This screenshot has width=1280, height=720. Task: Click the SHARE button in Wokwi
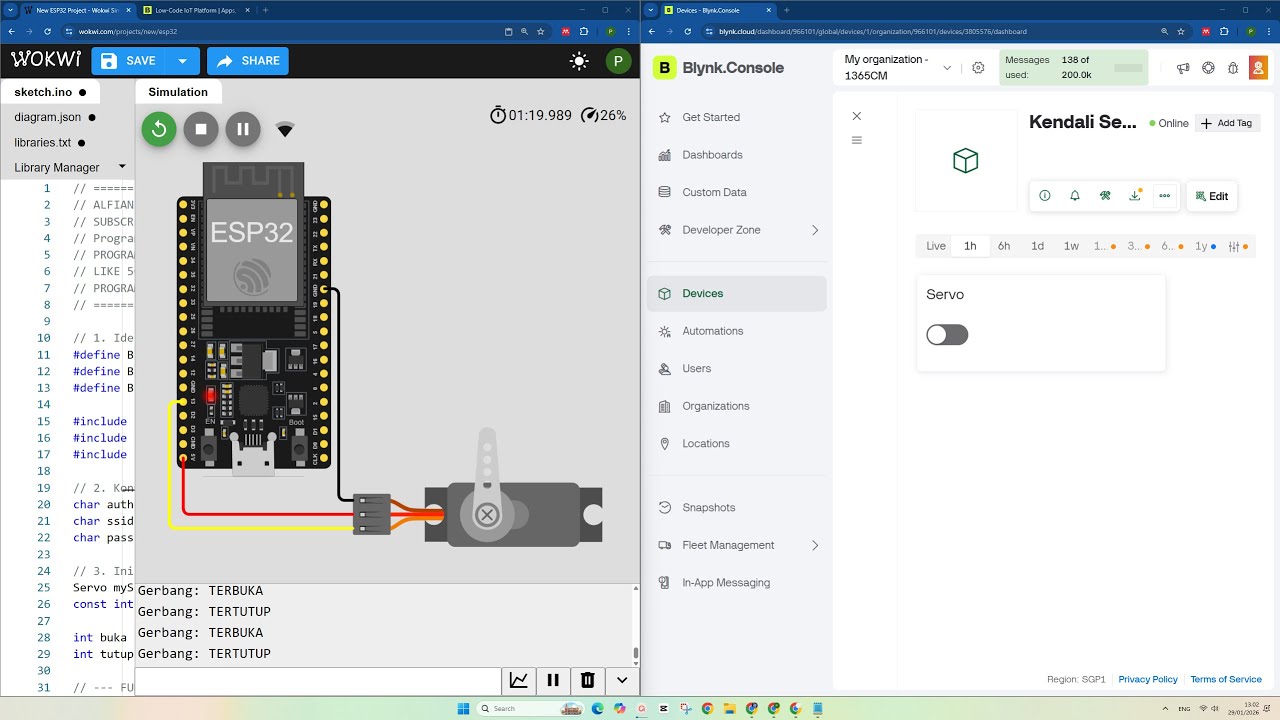[248, 61]
